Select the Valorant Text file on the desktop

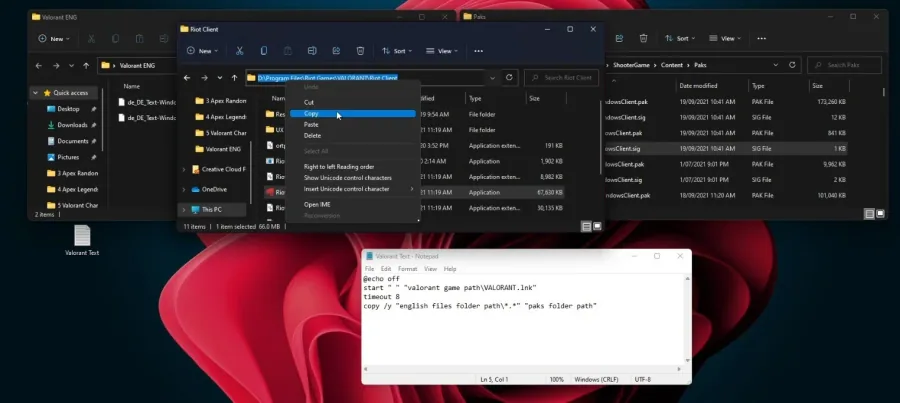tap(82, 240)
